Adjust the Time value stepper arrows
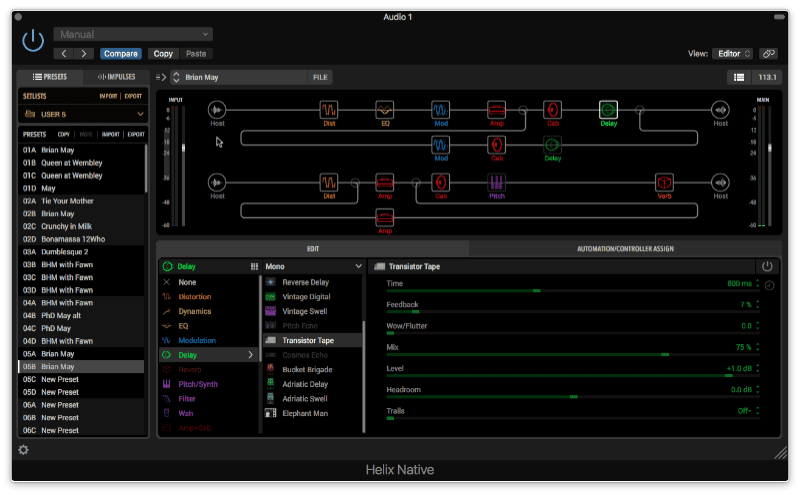Screen dimensions: 800x495 [758, 283]
